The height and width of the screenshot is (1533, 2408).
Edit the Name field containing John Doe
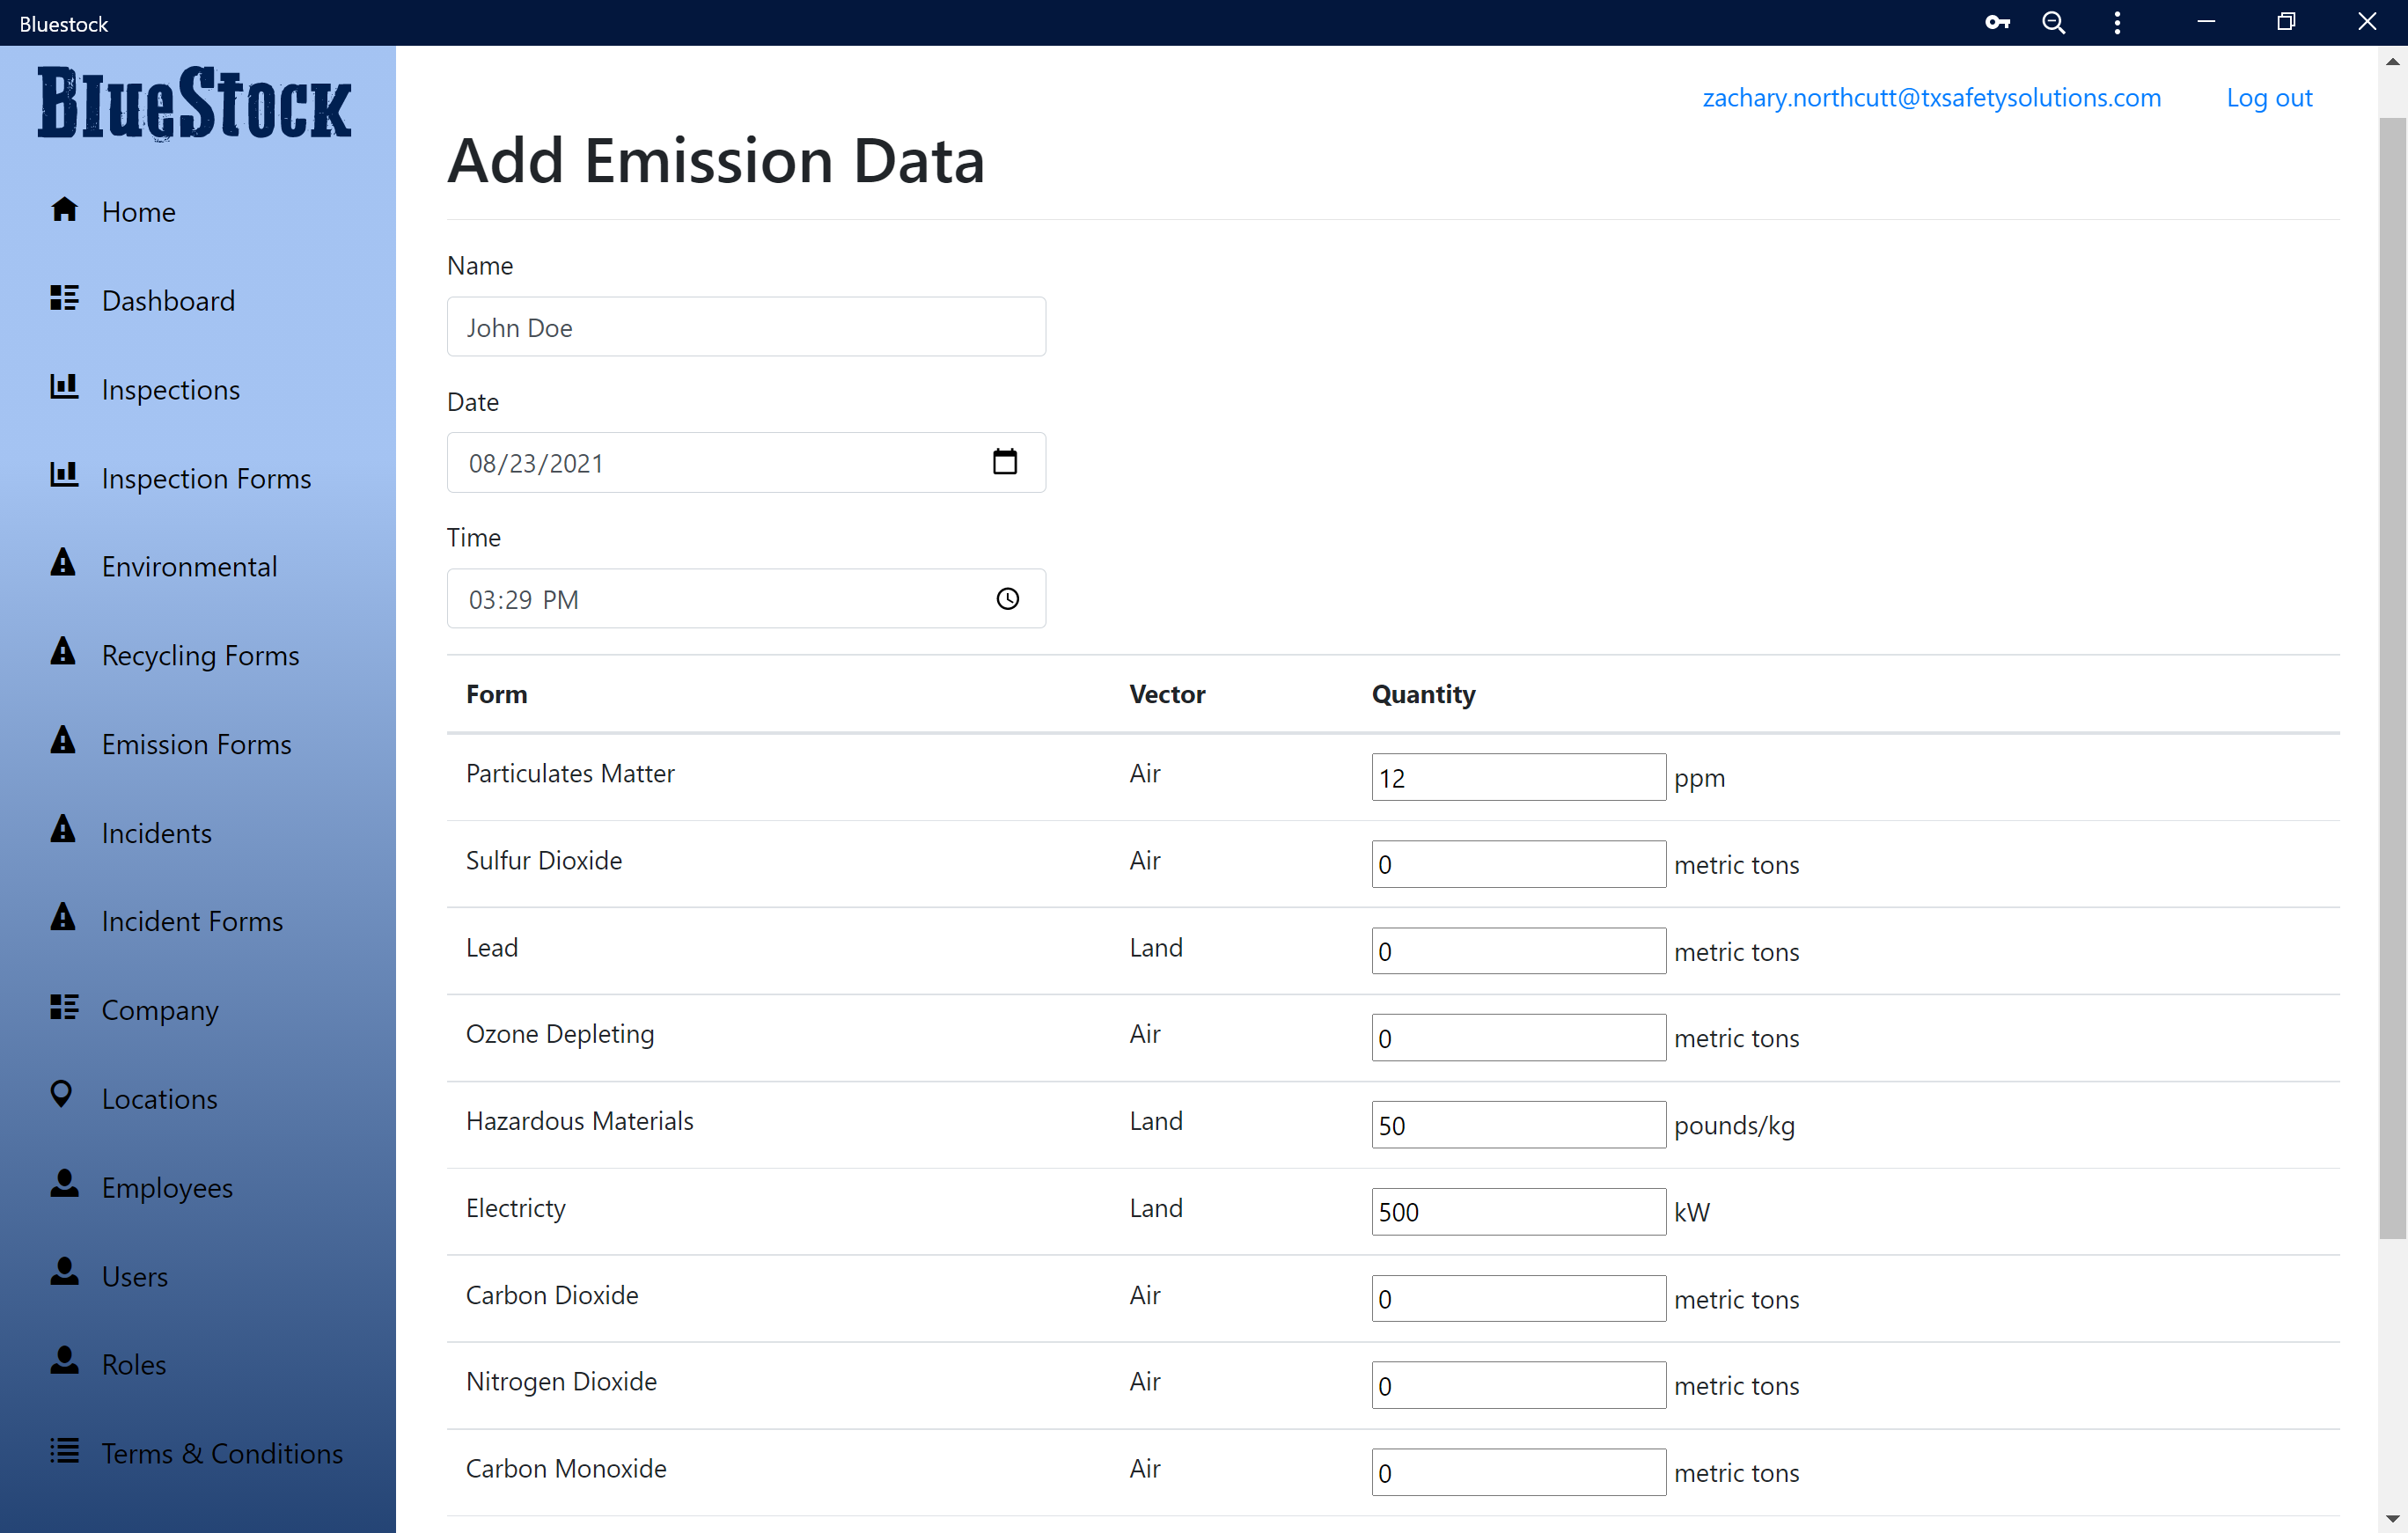pos(745,326)
